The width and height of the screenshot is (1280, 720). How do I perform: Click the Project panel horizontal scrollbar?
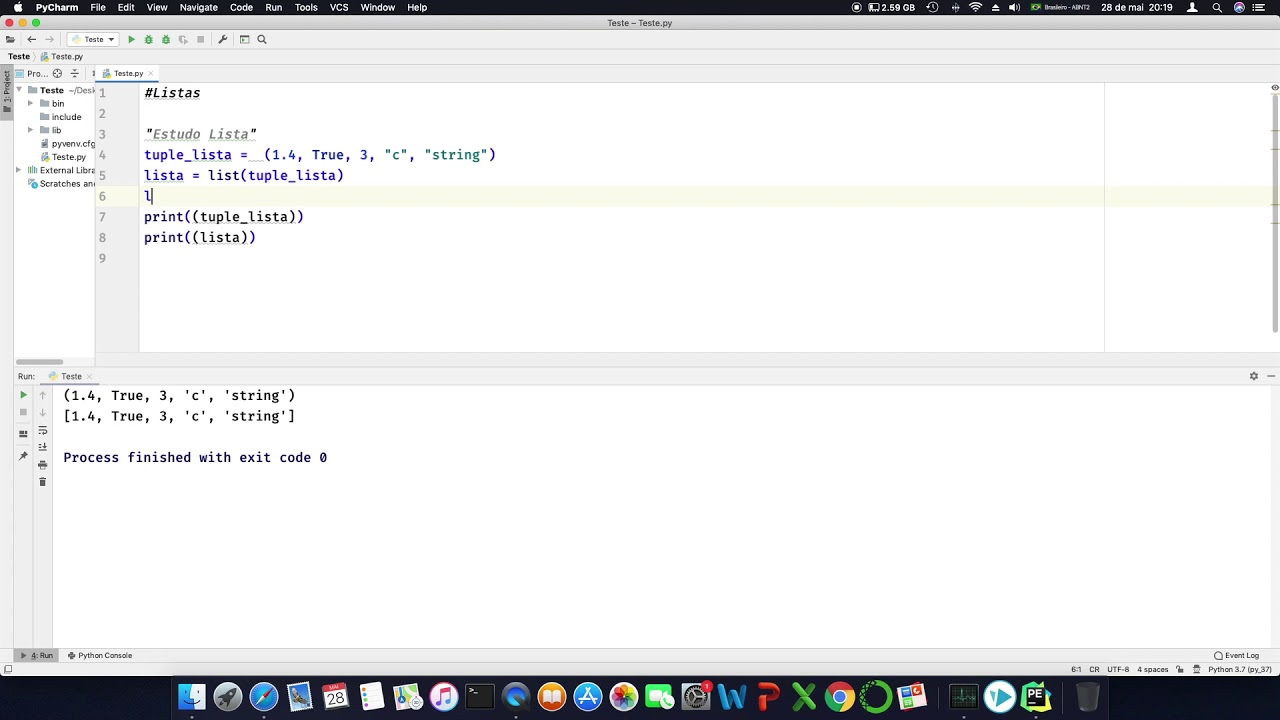tap(40, 361)
